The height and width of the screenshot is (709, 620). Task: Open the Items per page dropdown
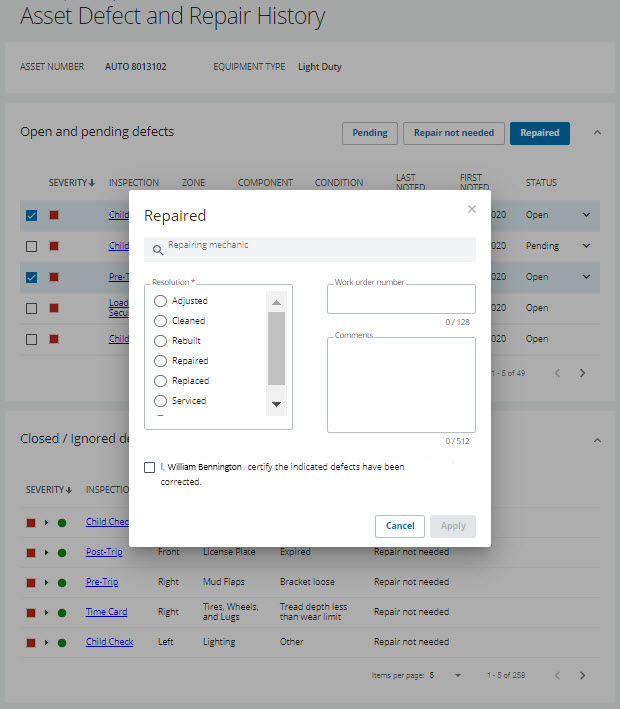(x=458, y=676)
